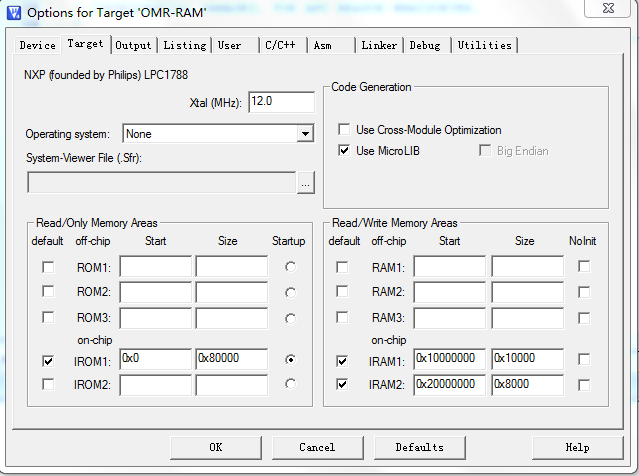639x476 pixels.
Task: Click the Xtal (MHz) input field
Action: (x=282, y=102)
